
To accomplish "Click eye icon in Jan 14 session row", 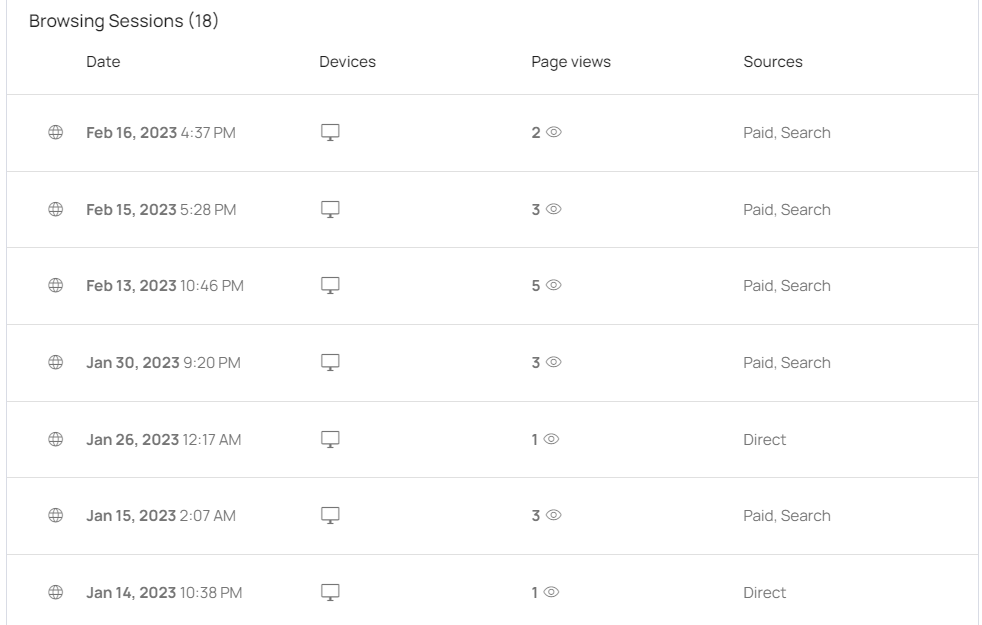I will (551, 593).
